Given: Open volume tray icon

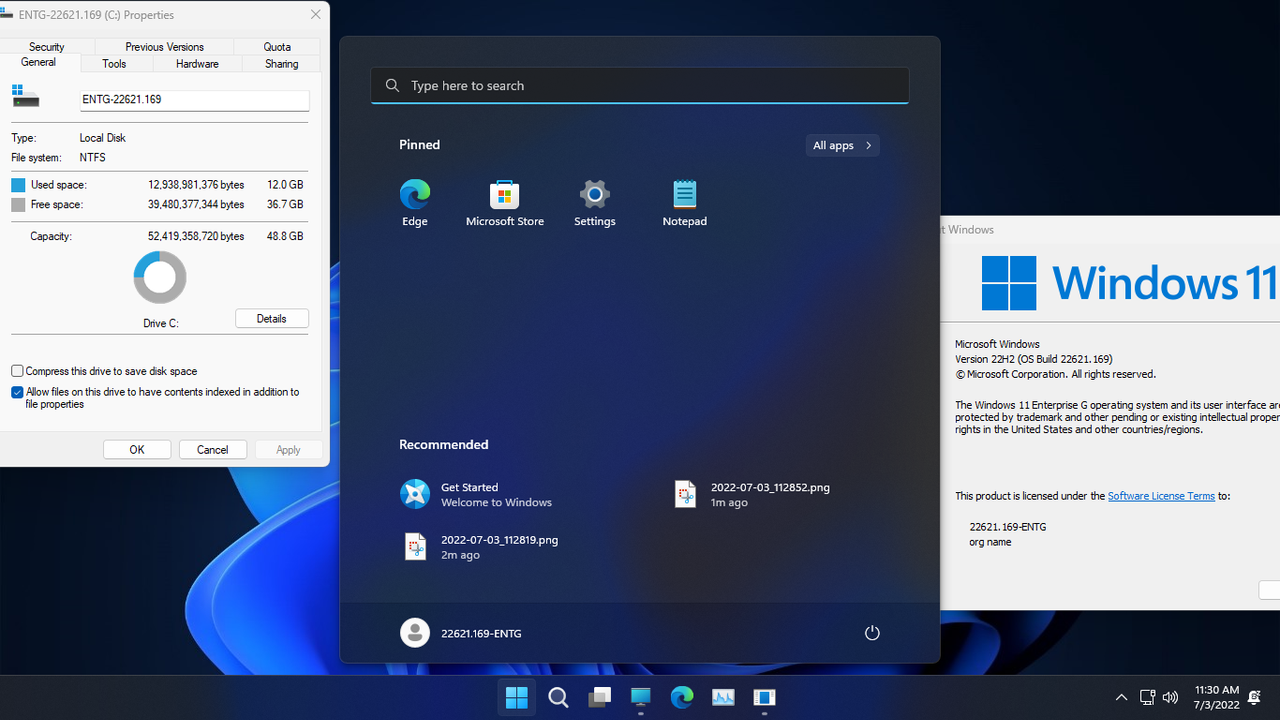Looking at the screenshot, I should click(x=1170, y=697).
